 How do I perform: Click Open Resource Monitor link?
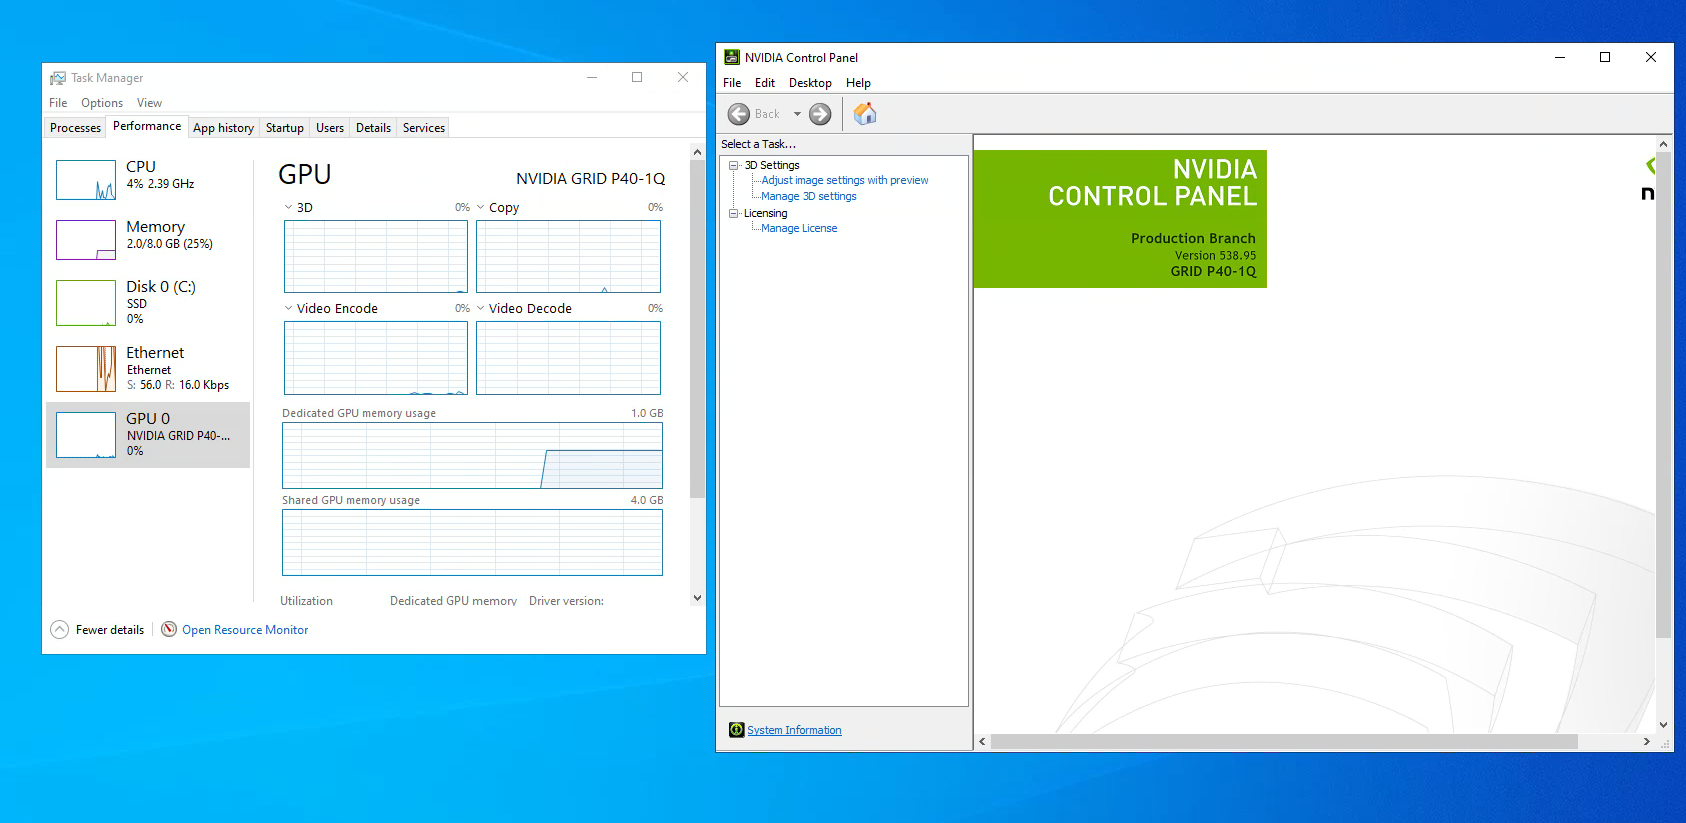click(245, 630)
